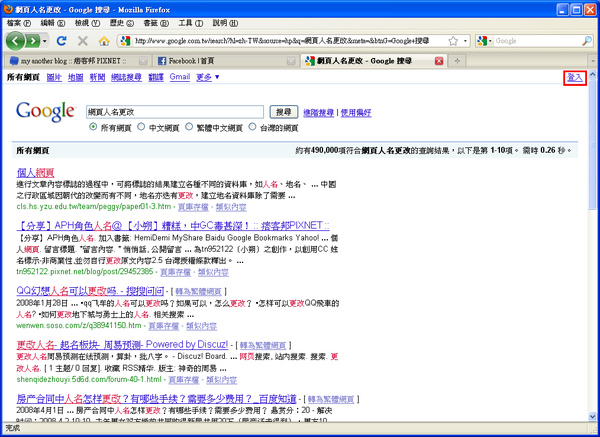Image resolution: width=600 pixels, height=437 pixels.
Task: Close the Facebook tab
Action: point(291,61)
